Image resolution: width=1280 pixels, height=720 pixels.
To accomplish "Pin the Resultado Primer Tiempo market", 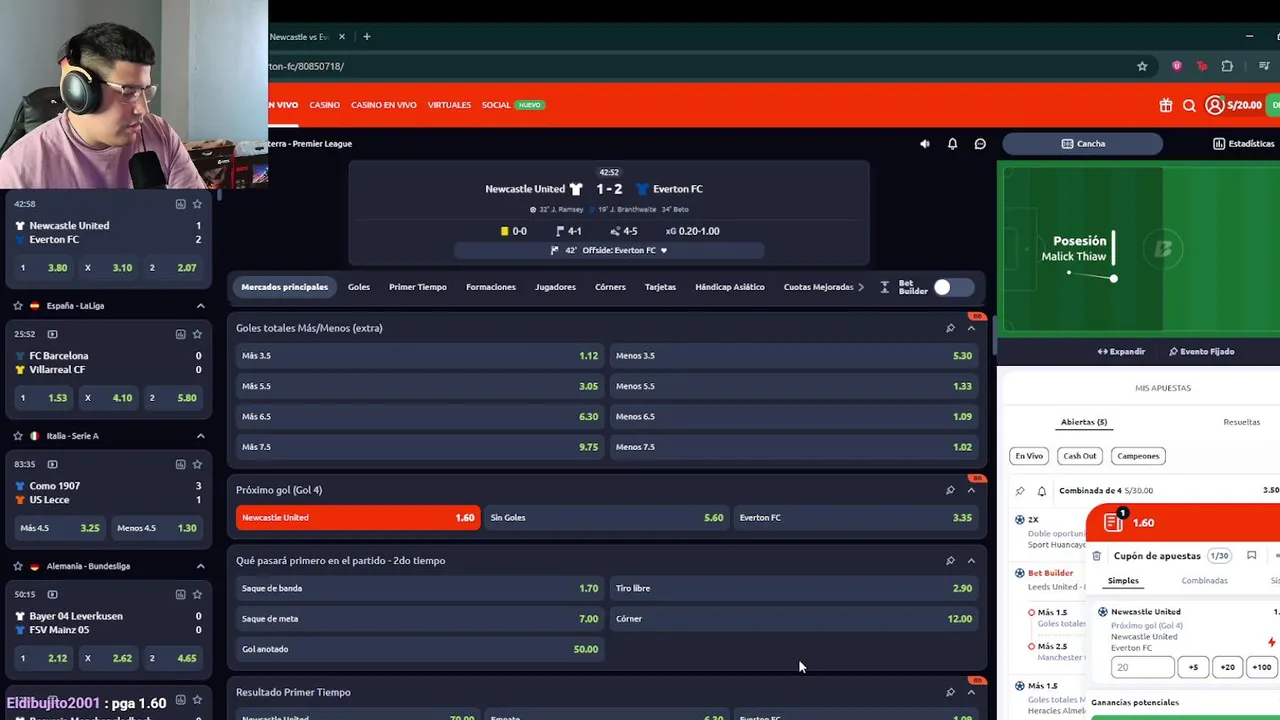I will tap(950, 692).
